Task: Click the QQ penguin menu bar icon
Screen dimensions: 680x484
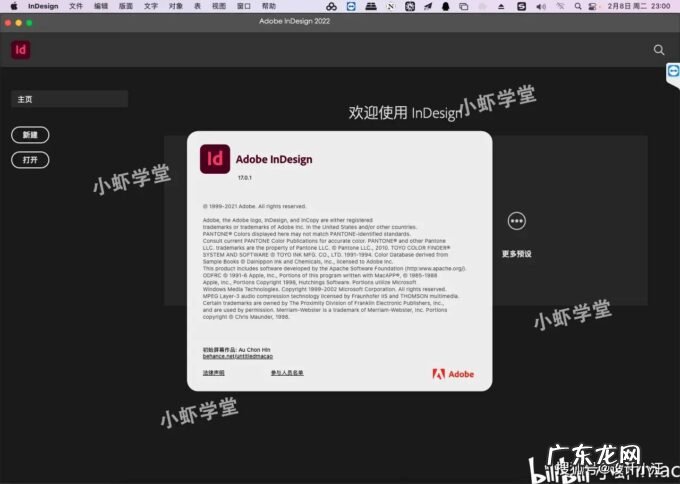Action: tap(445, 7)
